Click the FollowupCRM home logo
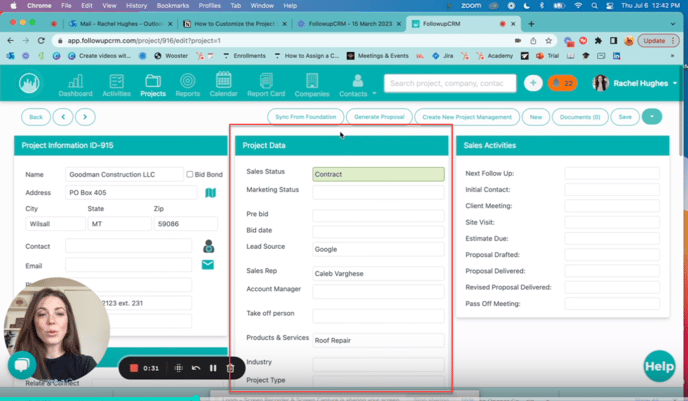The image size is (688, 401). pyautogui.click(x=29, y=83)
